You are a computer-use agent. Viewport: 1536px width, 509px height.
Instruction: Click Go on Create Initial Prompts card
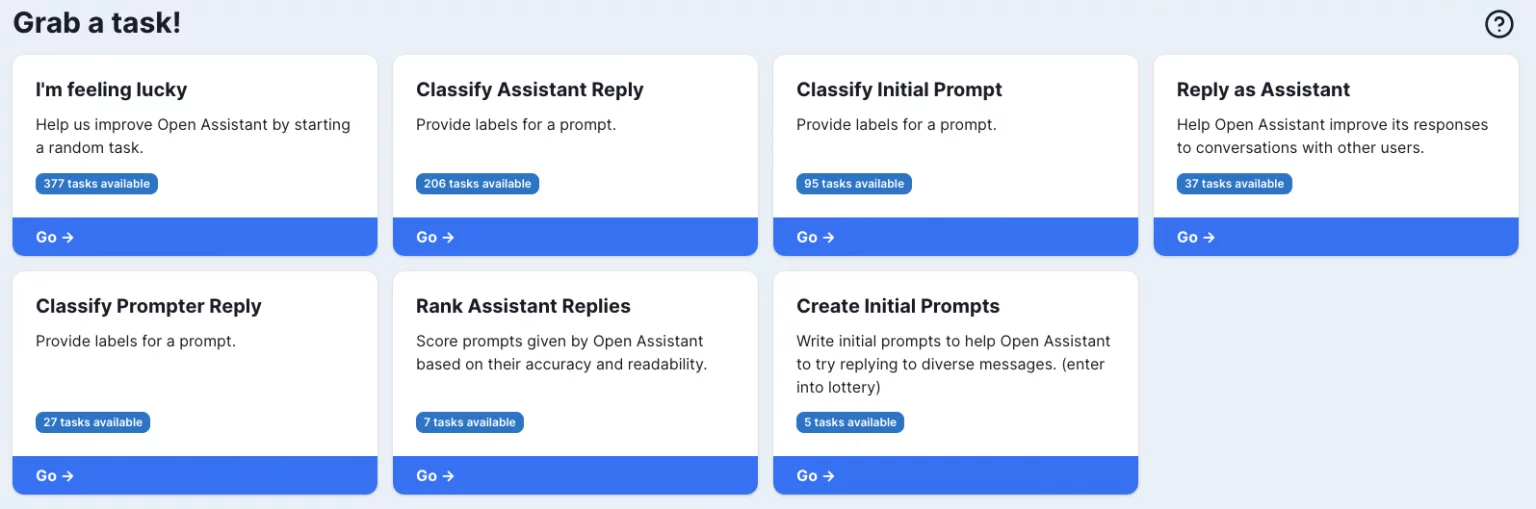click(955, 475)
